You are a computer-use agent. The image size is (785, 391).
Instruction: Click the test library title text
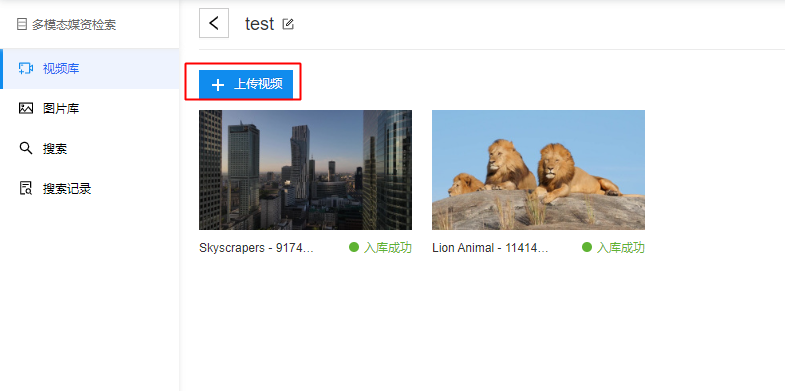(x=259, y=24)
